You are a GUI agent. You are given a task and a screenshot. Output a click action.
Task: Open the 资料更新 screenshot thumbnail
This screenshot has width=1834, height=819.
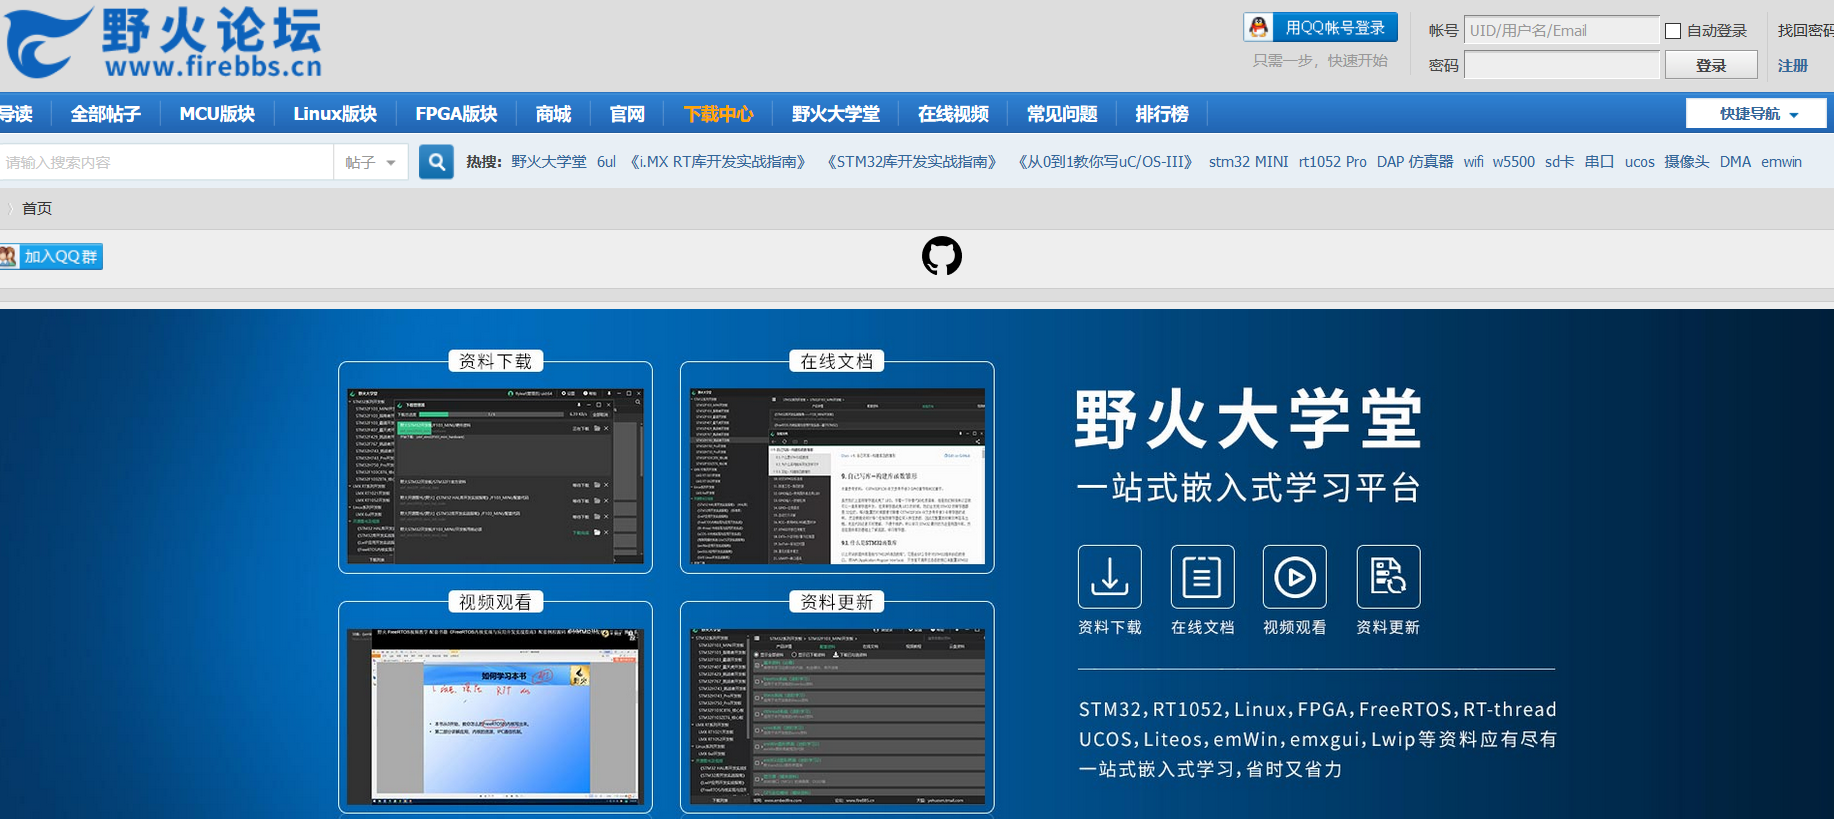(837, 716)
